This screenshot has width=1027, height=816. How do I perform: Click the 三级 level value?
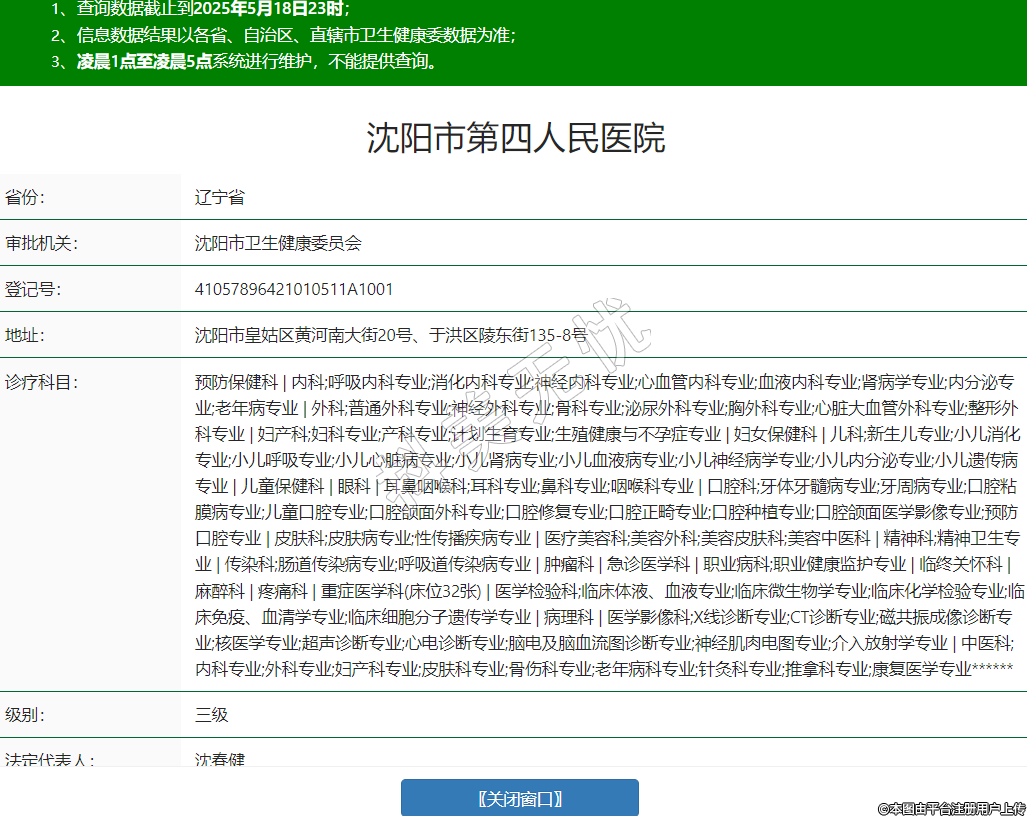pos(211,715)
